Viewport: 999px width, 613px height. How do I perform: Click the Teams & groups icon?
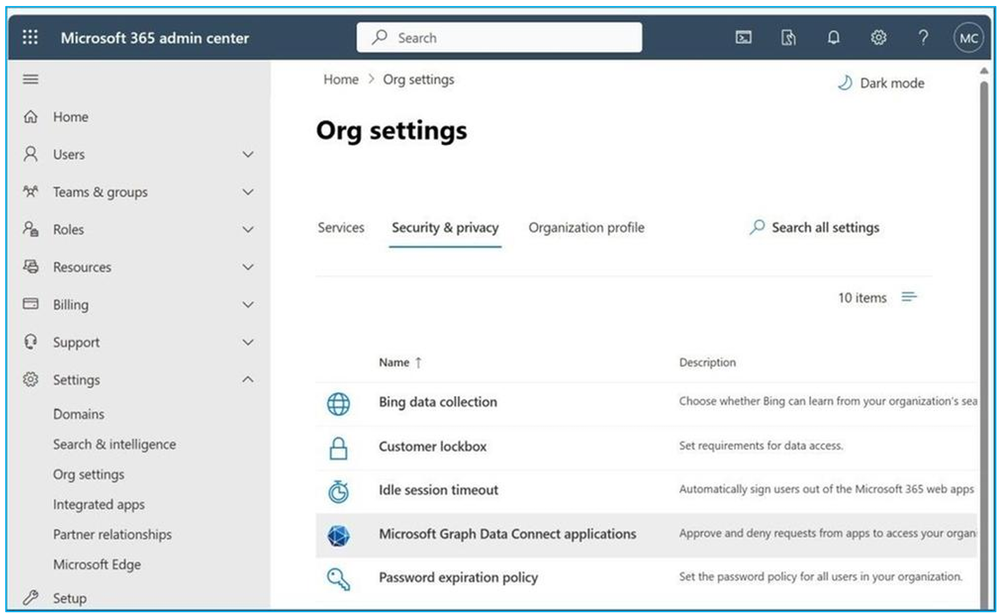click(x=31, y=191)
